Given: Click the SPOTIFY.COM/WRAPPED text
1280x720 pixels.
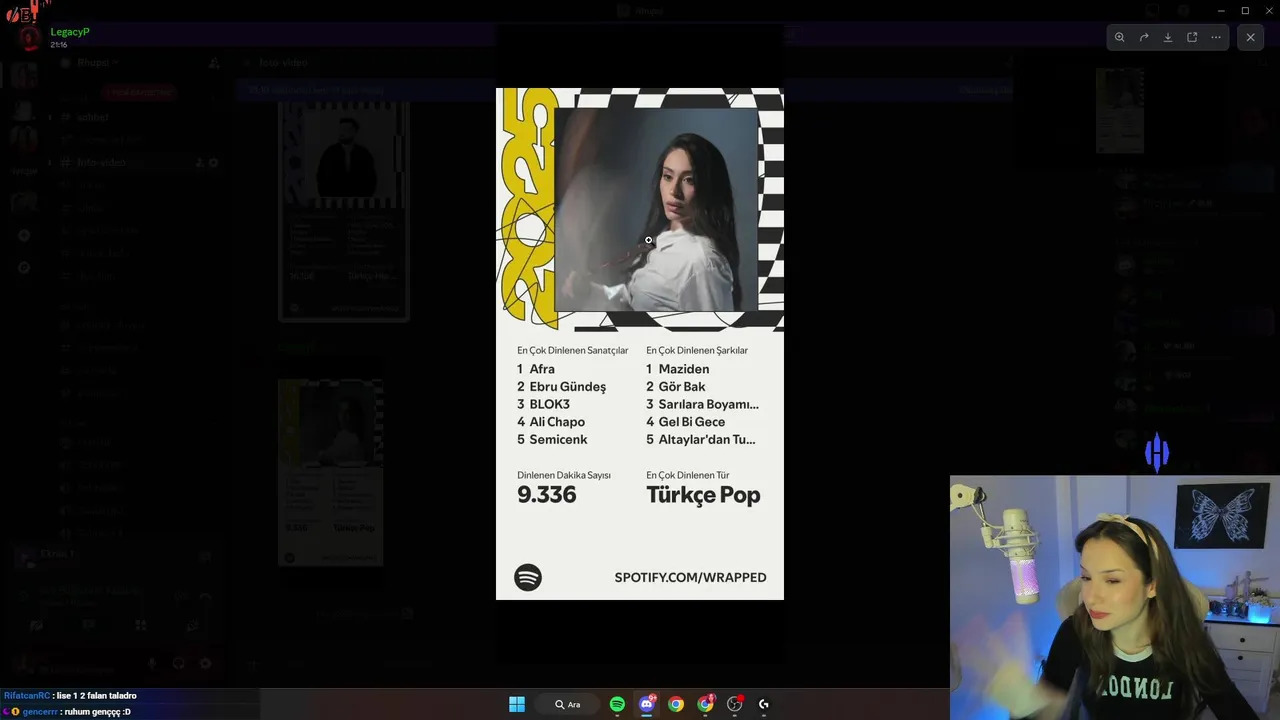Looking at the screenshot, I should coord(690,577).
